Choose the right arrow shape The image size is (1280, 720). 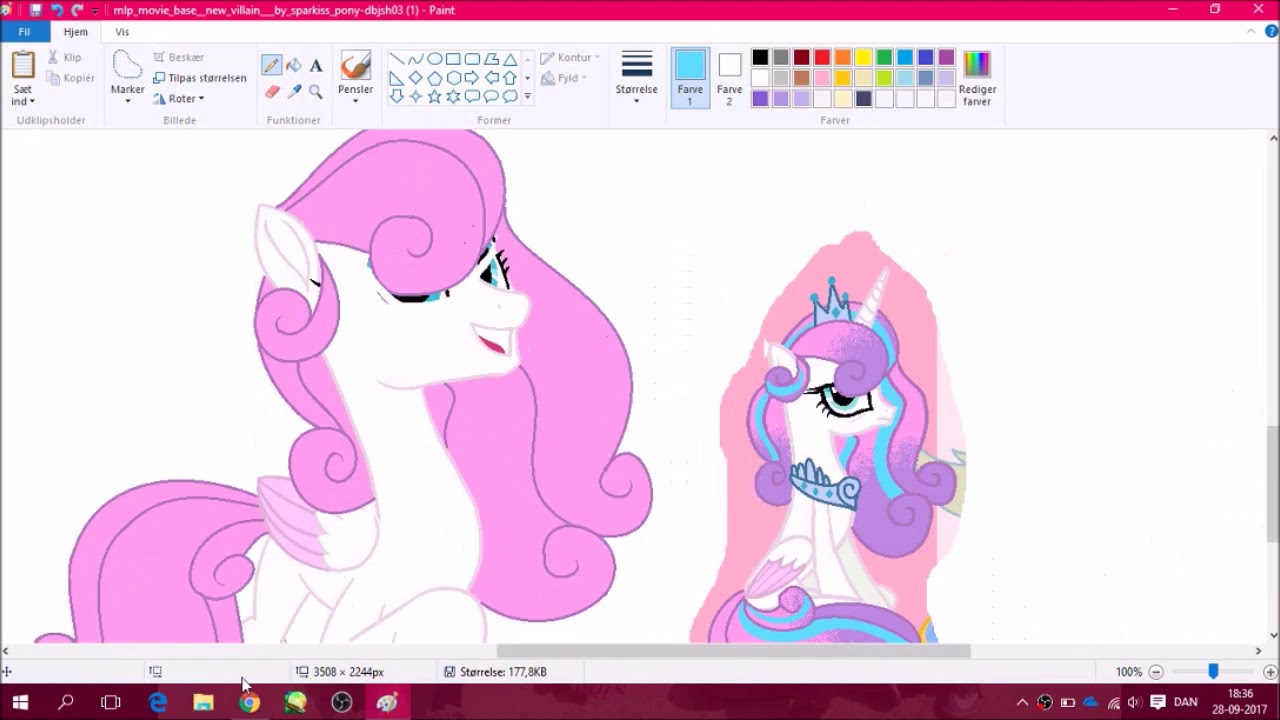pyautogui.click(x=472, y=78)
